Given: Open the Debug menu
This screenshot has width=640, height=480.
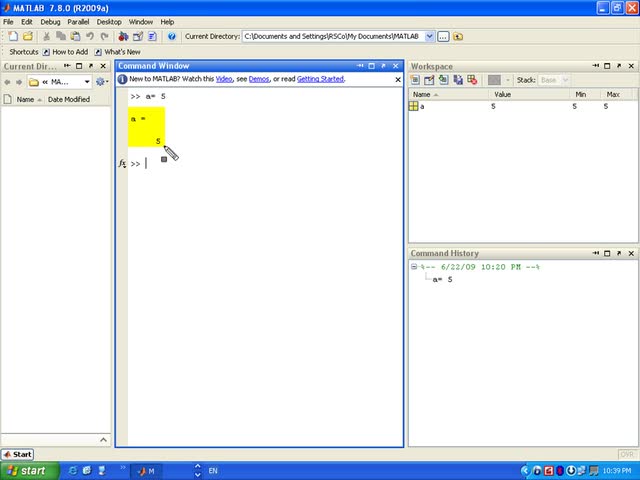Looking at the screenshot, I should pos(50,22).
